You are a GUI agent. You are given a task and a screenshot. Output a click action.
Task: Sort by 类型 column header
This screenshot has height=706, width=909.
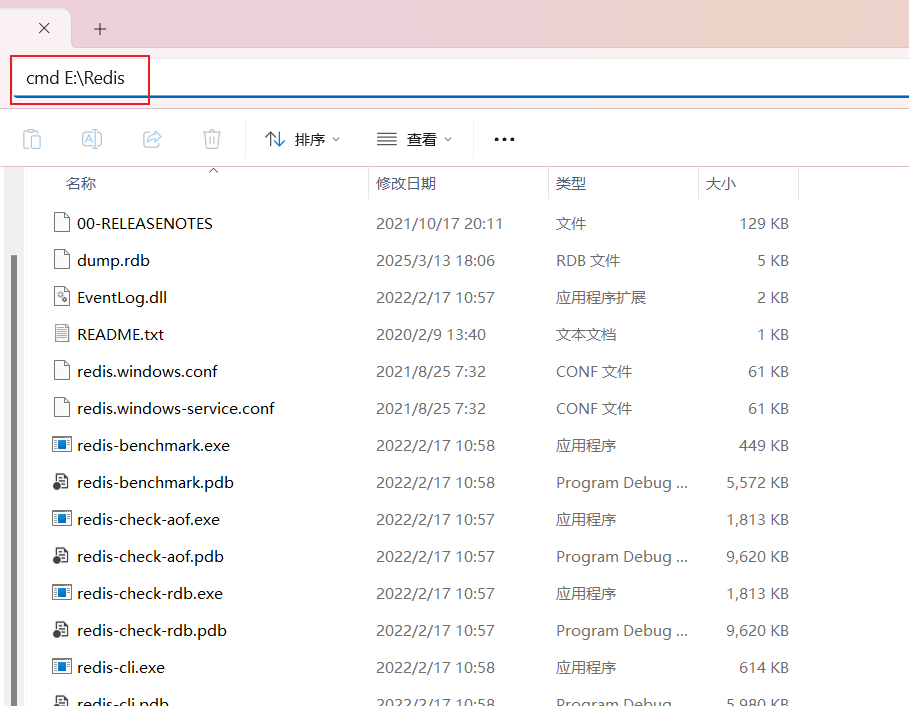pos(571,184)
